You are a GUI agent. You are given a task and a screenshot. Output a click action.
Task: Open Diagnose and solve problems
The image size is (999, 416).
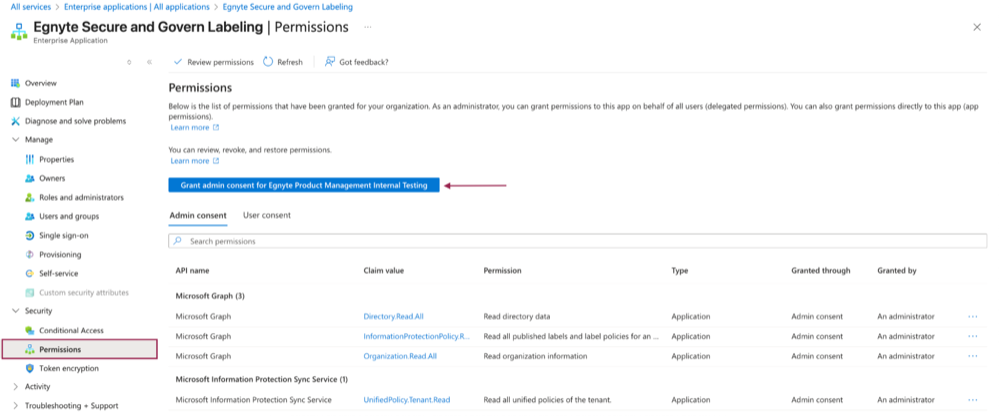tap(75, 121)
